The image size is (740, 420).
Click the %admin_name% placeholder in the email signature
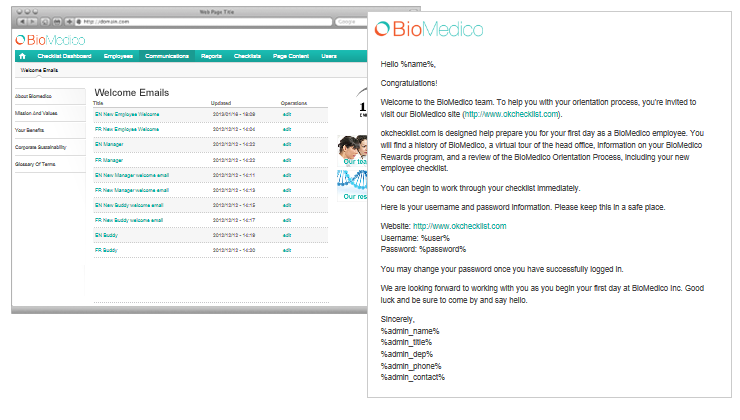click(410, 331)
